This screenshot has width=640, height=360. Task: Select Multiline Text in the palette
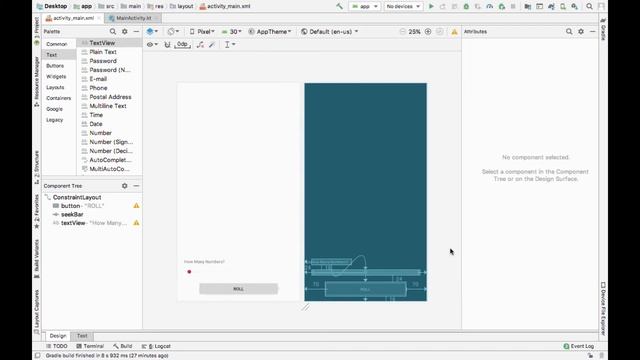pyautogui.click(x=108, y=106)
